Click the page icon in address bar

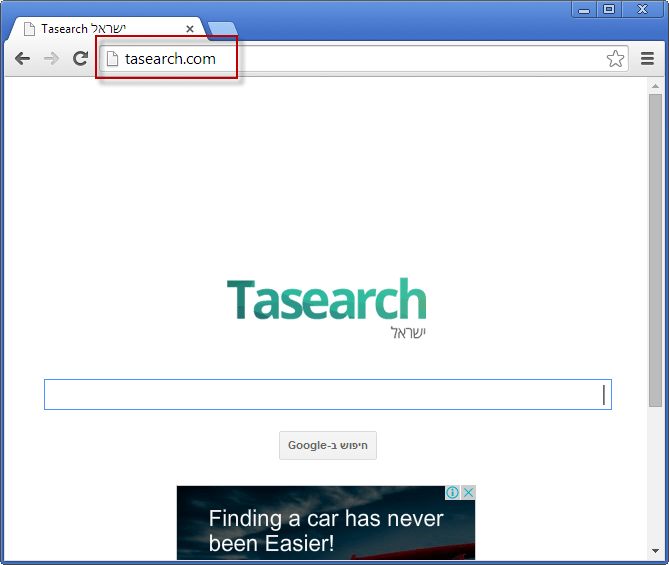pos(112,58)
